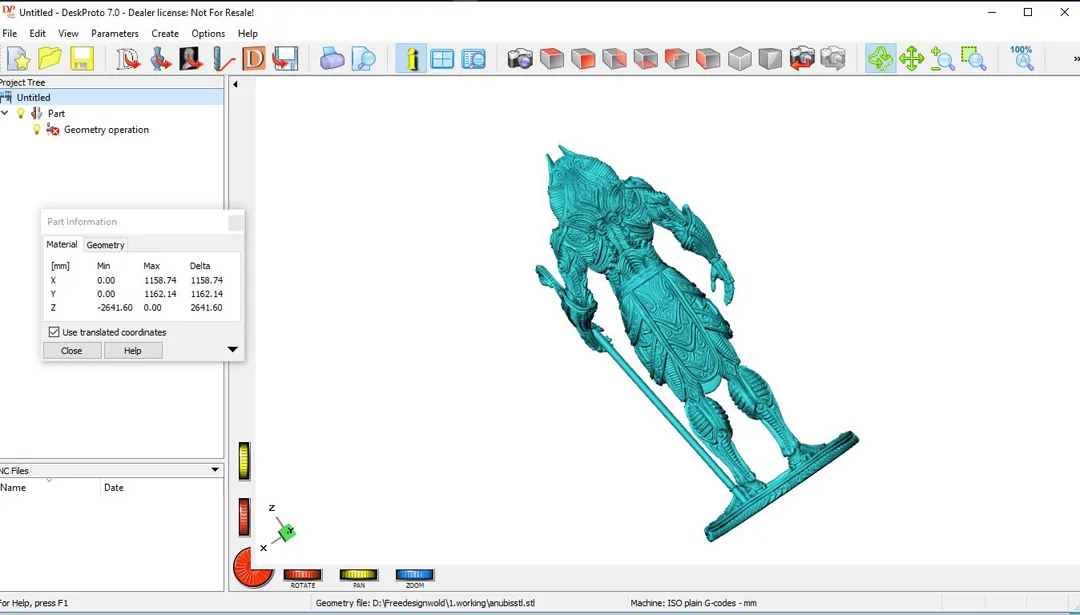This screenshot has height=615, width=1080.
Task: Open the View menu
Action: [x=68, y=33]
